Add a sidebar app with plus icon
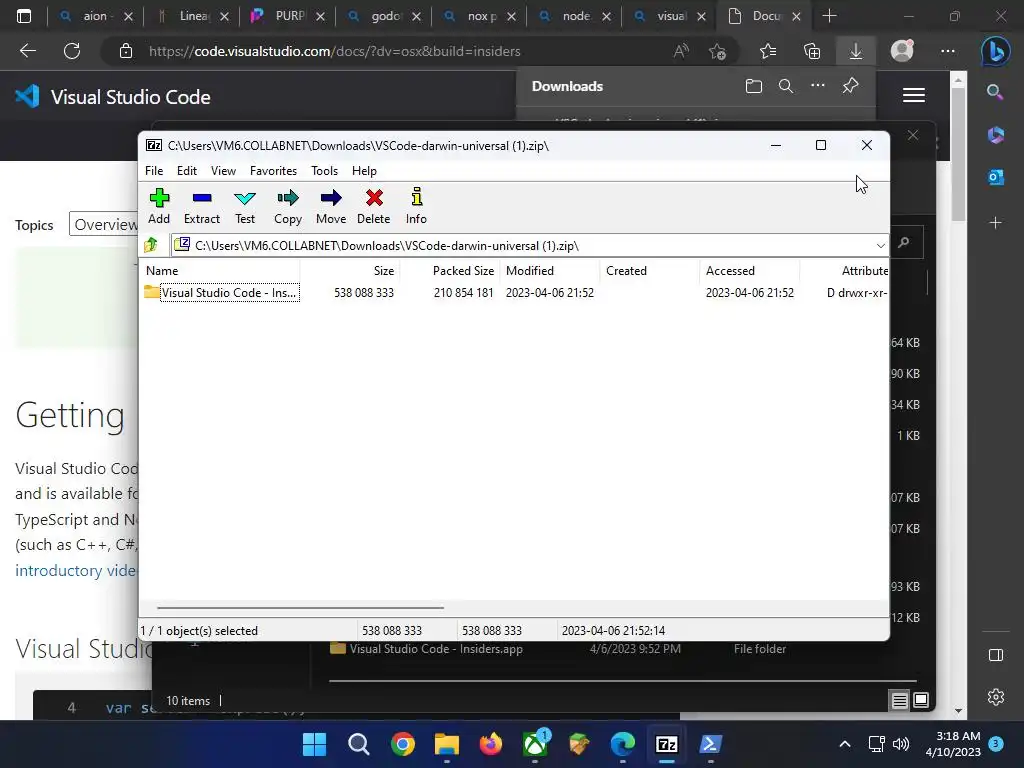 tap(995, 223)
